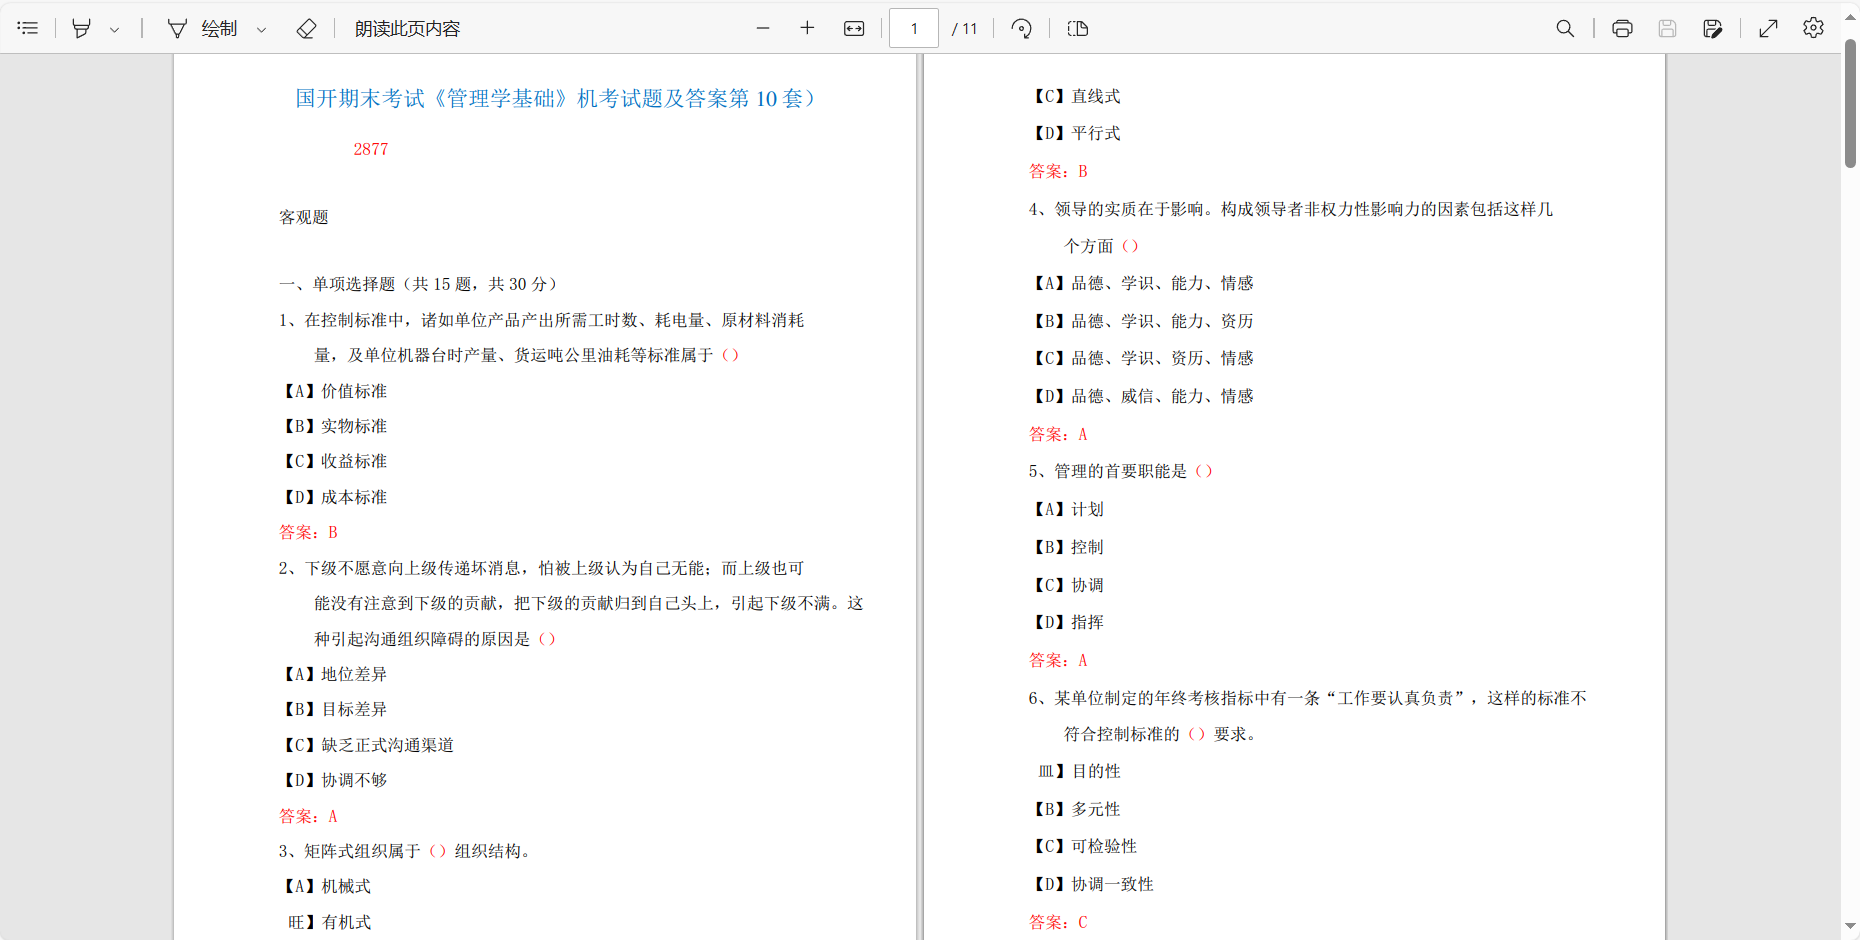
Task: Click the Save as icon
Action: click(x=1712, y=28)
